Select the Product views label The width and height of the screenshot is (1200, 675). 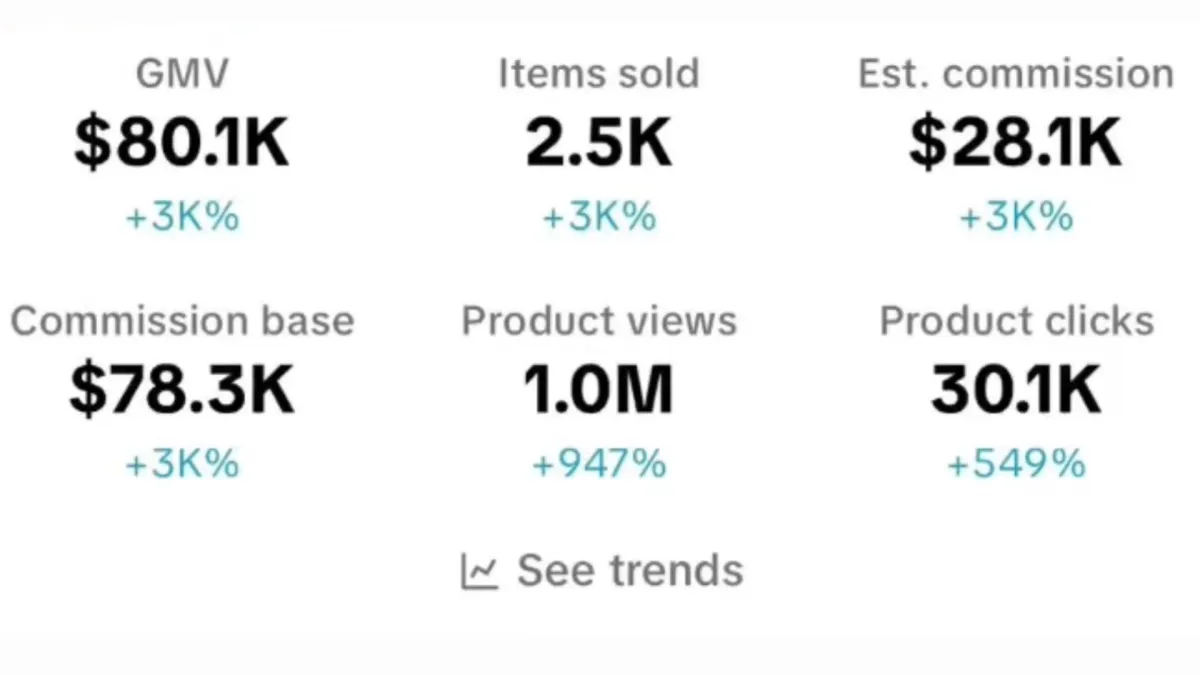[599, 321]
